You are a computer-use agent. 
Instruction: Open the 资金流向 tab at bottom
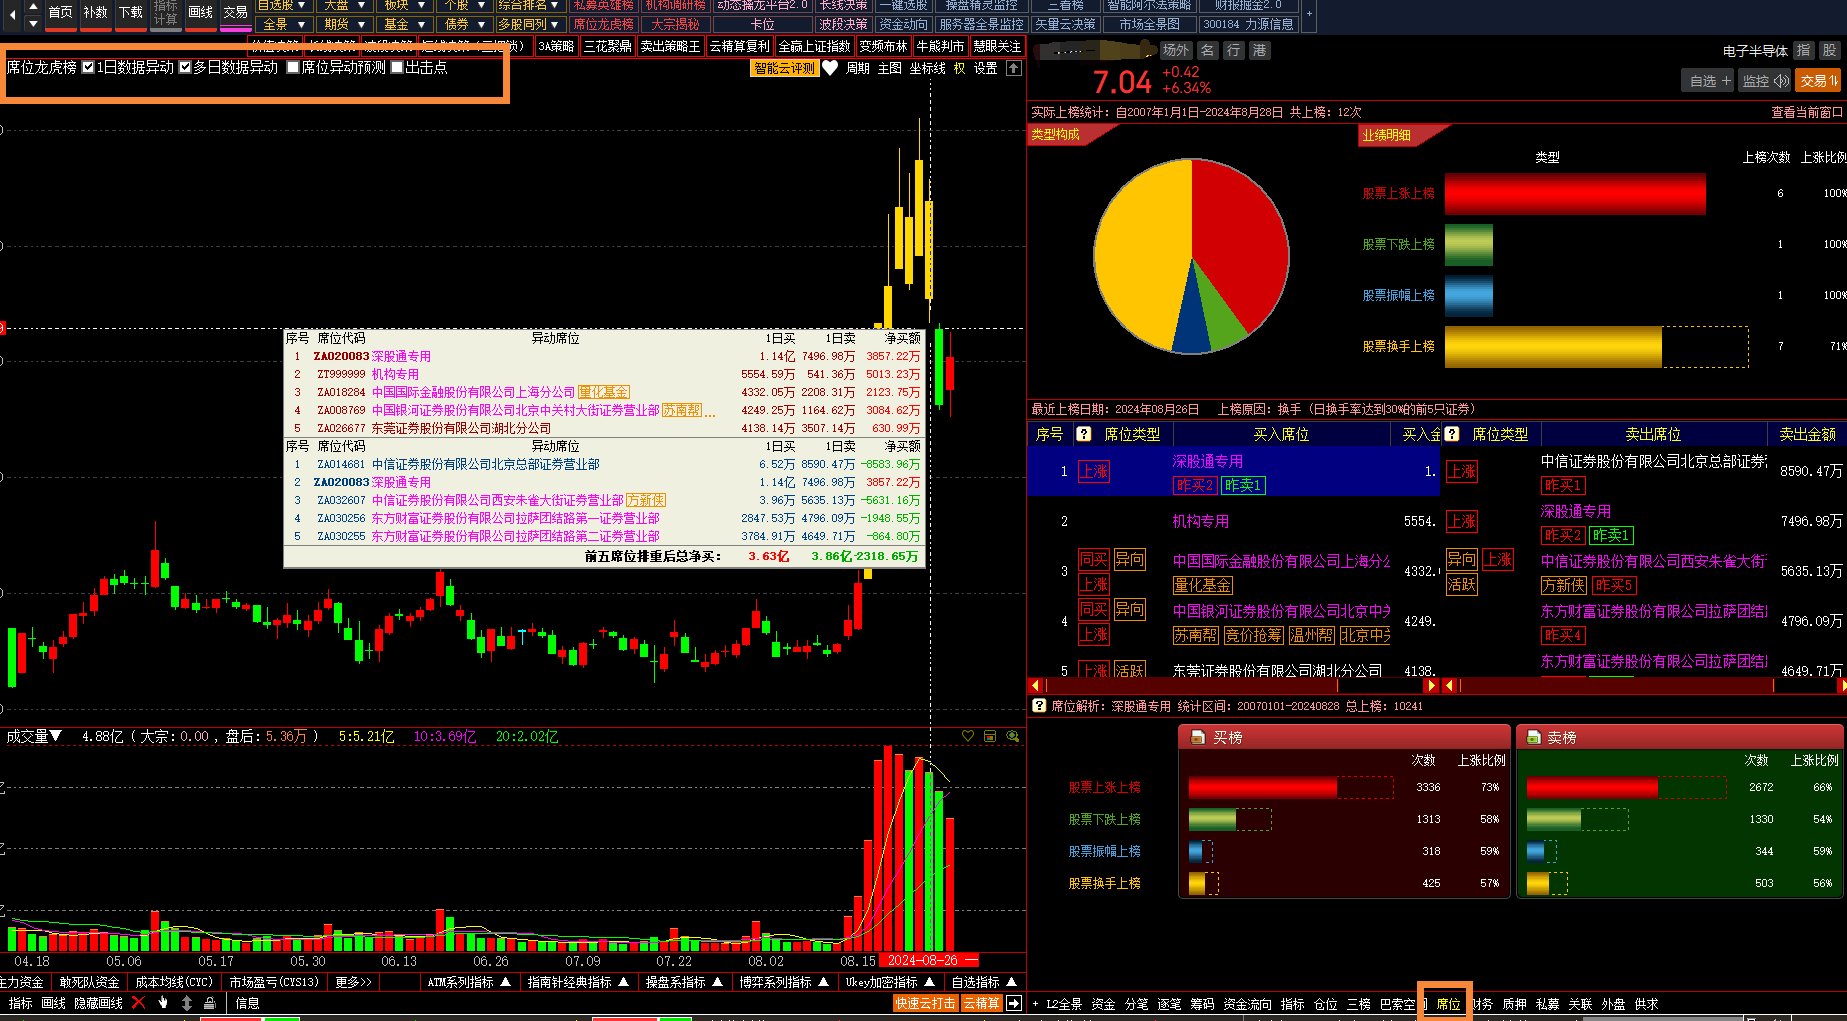1247,1004
